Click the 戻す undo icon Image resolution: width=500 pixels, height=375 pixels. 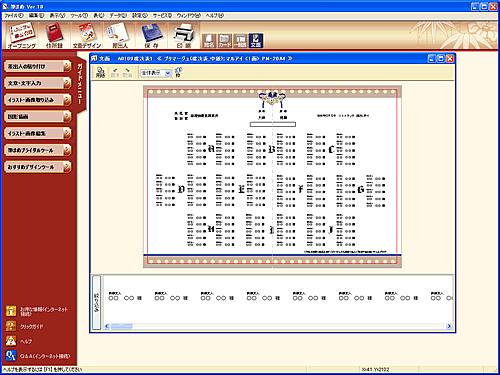pos(115,72)
